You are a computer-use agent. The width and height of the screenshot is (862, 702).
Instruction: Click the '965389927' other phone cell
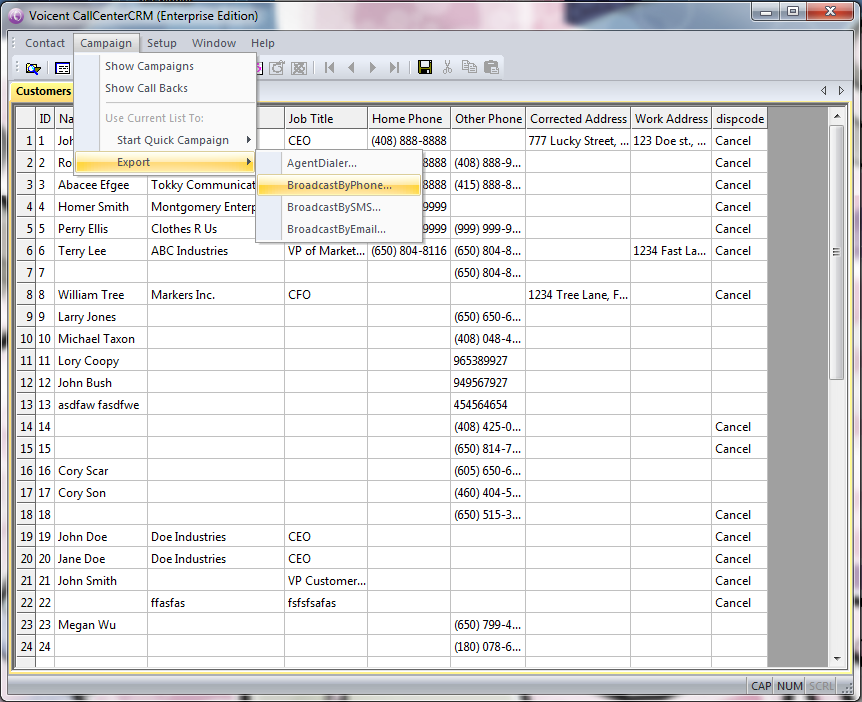(x=488, y=361)
